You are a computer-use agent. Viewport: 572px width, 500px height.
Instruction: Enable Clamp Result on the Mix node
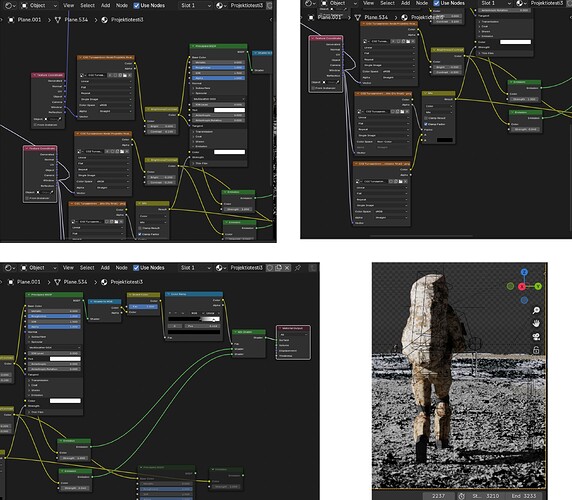tap(426, 118)
